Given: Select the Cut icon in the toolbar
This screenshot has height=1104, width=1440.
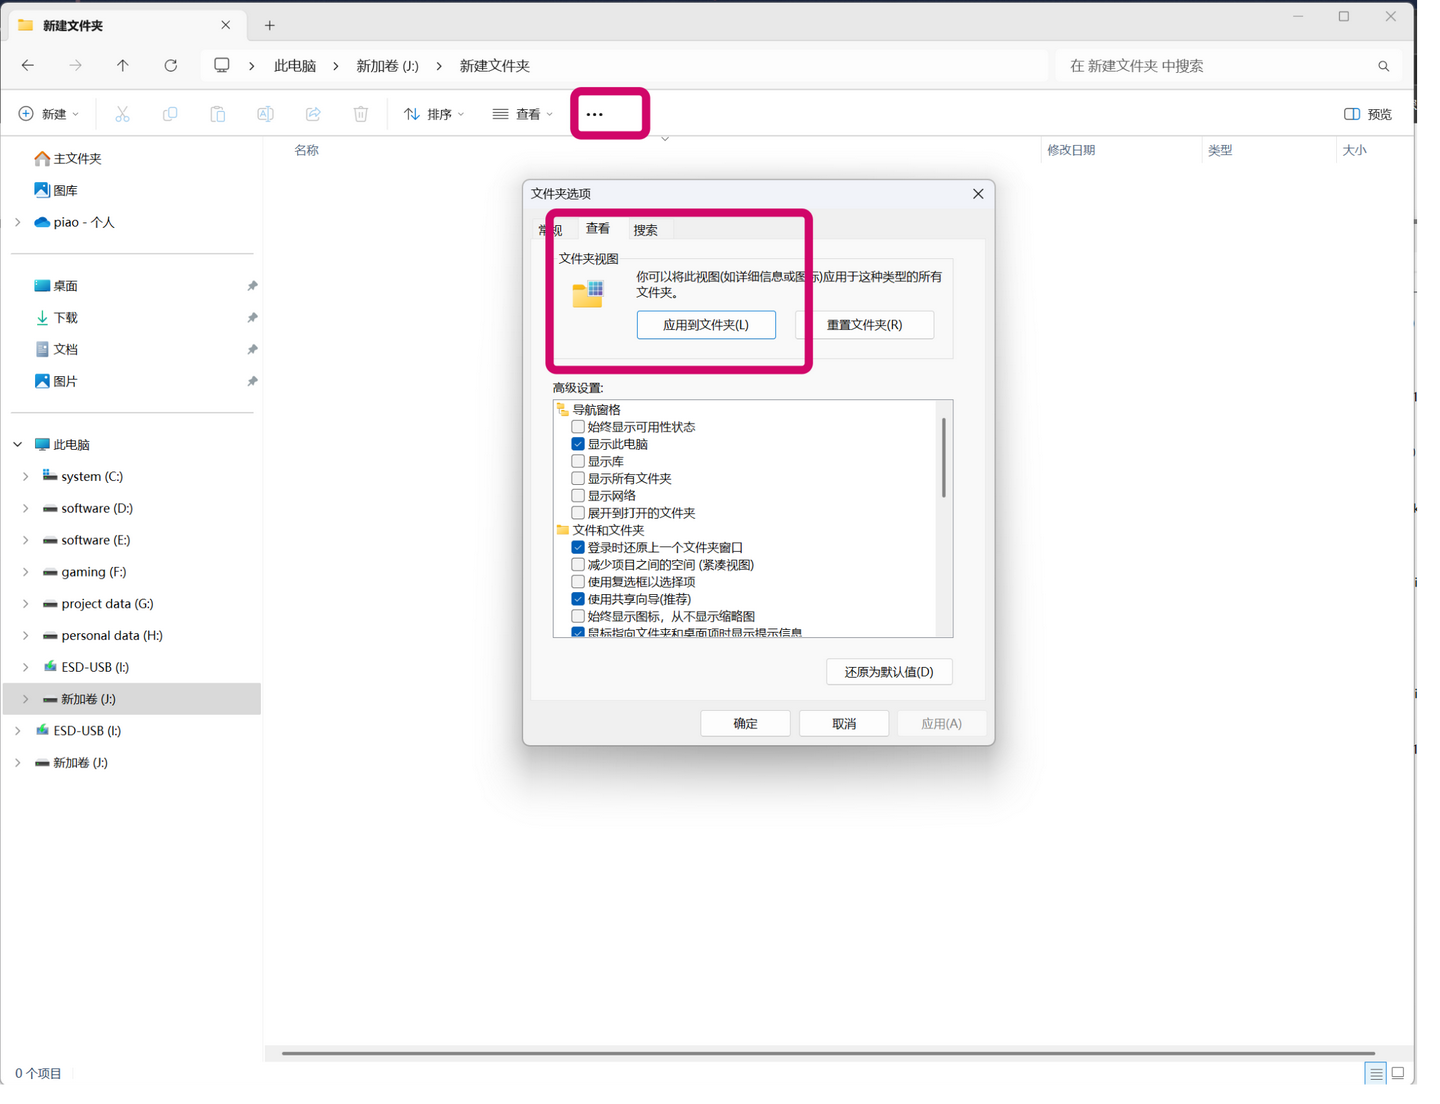Looking at the screenshot, I should [x=122, y=113].
